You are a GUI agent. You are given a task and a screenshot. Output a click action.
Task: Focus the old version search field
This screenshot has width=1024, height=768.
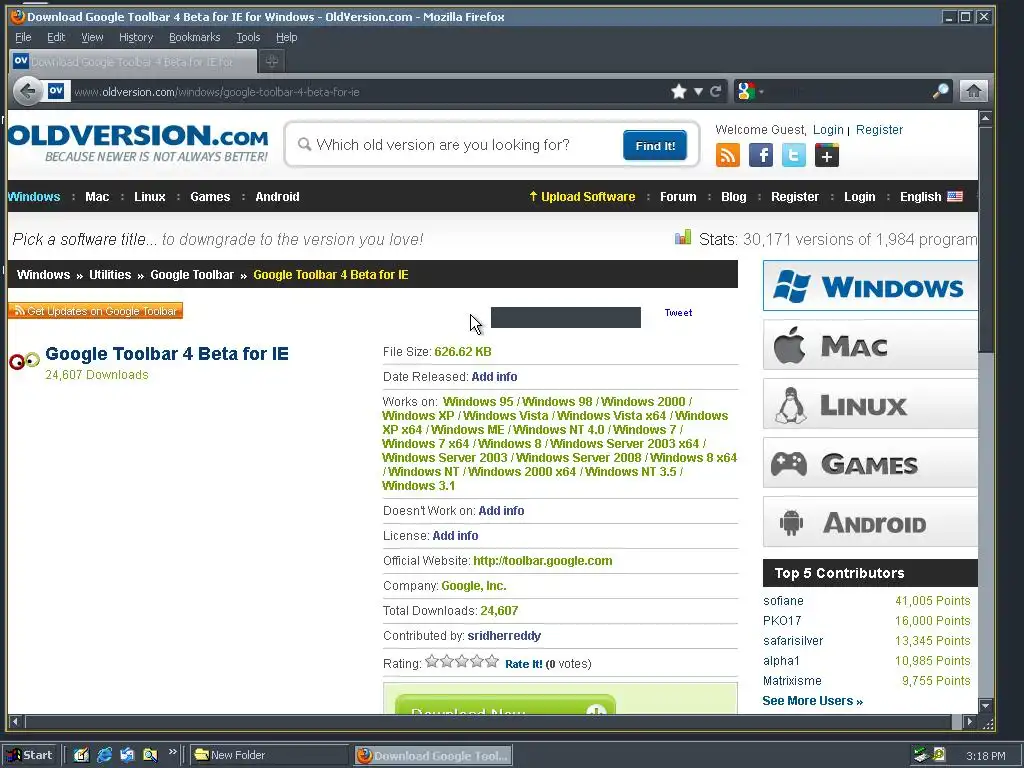[x=457, y=145]
